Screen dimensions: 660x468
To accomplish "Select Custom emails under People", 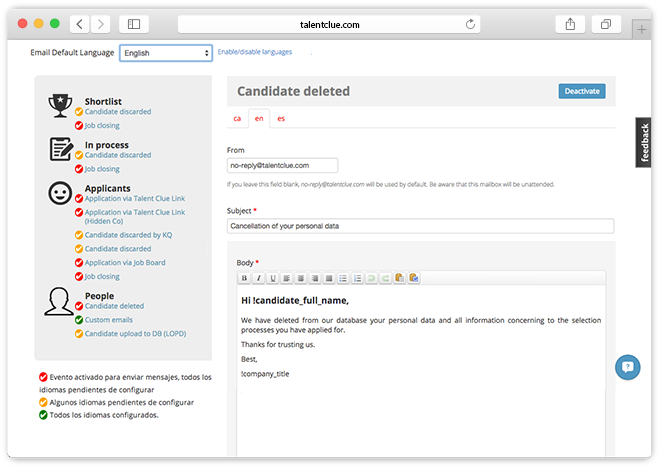I will click(x=108, y=319).
